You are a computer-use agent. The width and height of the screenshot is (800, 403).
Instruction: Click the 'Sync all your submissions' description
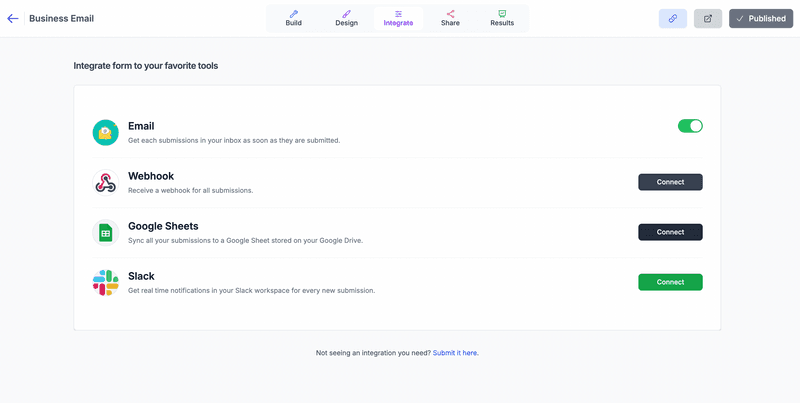point(245,241)
